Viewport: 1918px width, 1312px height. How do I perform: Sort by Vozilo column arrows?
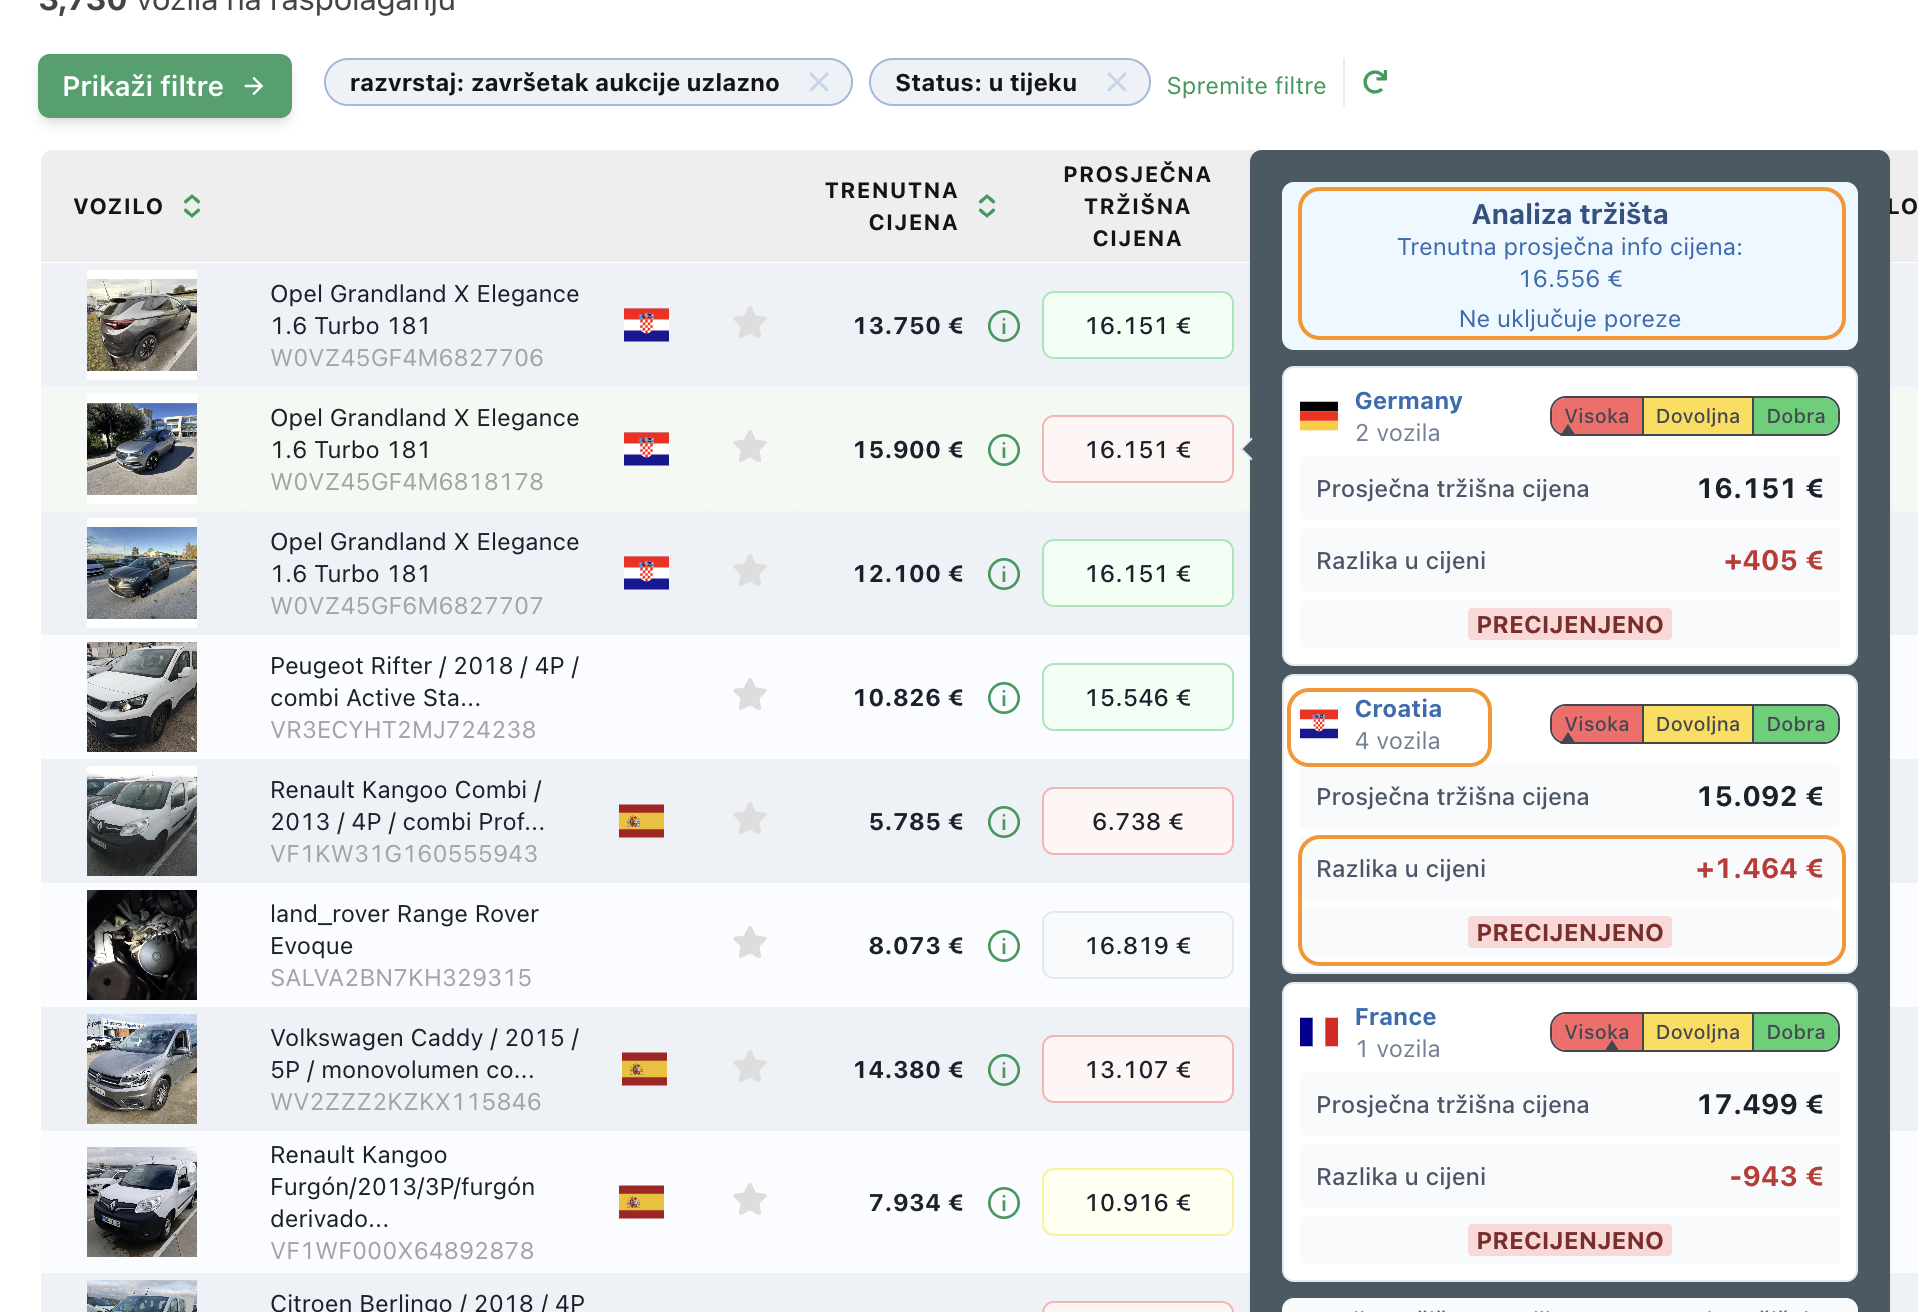tap(192, 206)
